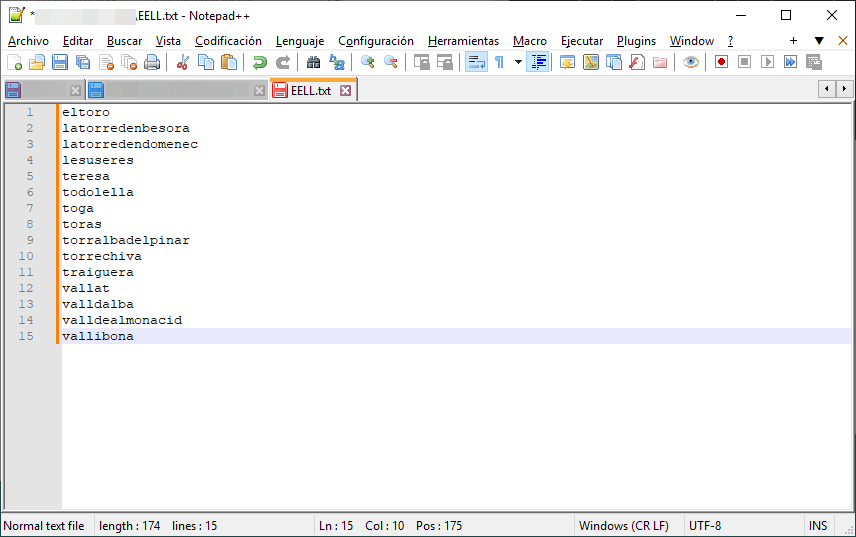
Task: Paste using the clipboard icon
Action: point(229,62)
